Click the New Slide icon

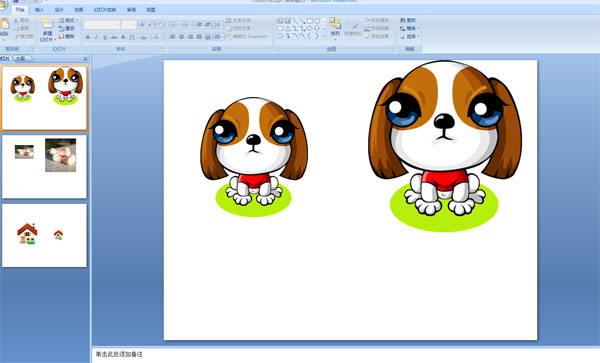click(47, 24)
